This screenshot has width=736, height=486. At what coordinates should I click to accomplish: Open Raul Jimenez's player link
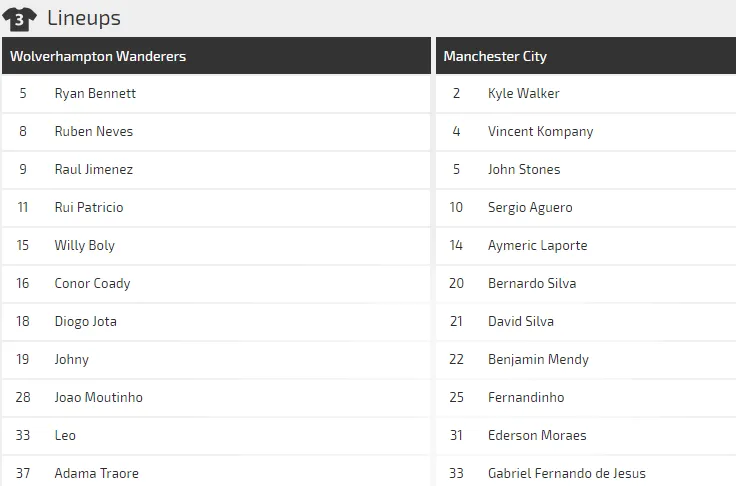93,169
